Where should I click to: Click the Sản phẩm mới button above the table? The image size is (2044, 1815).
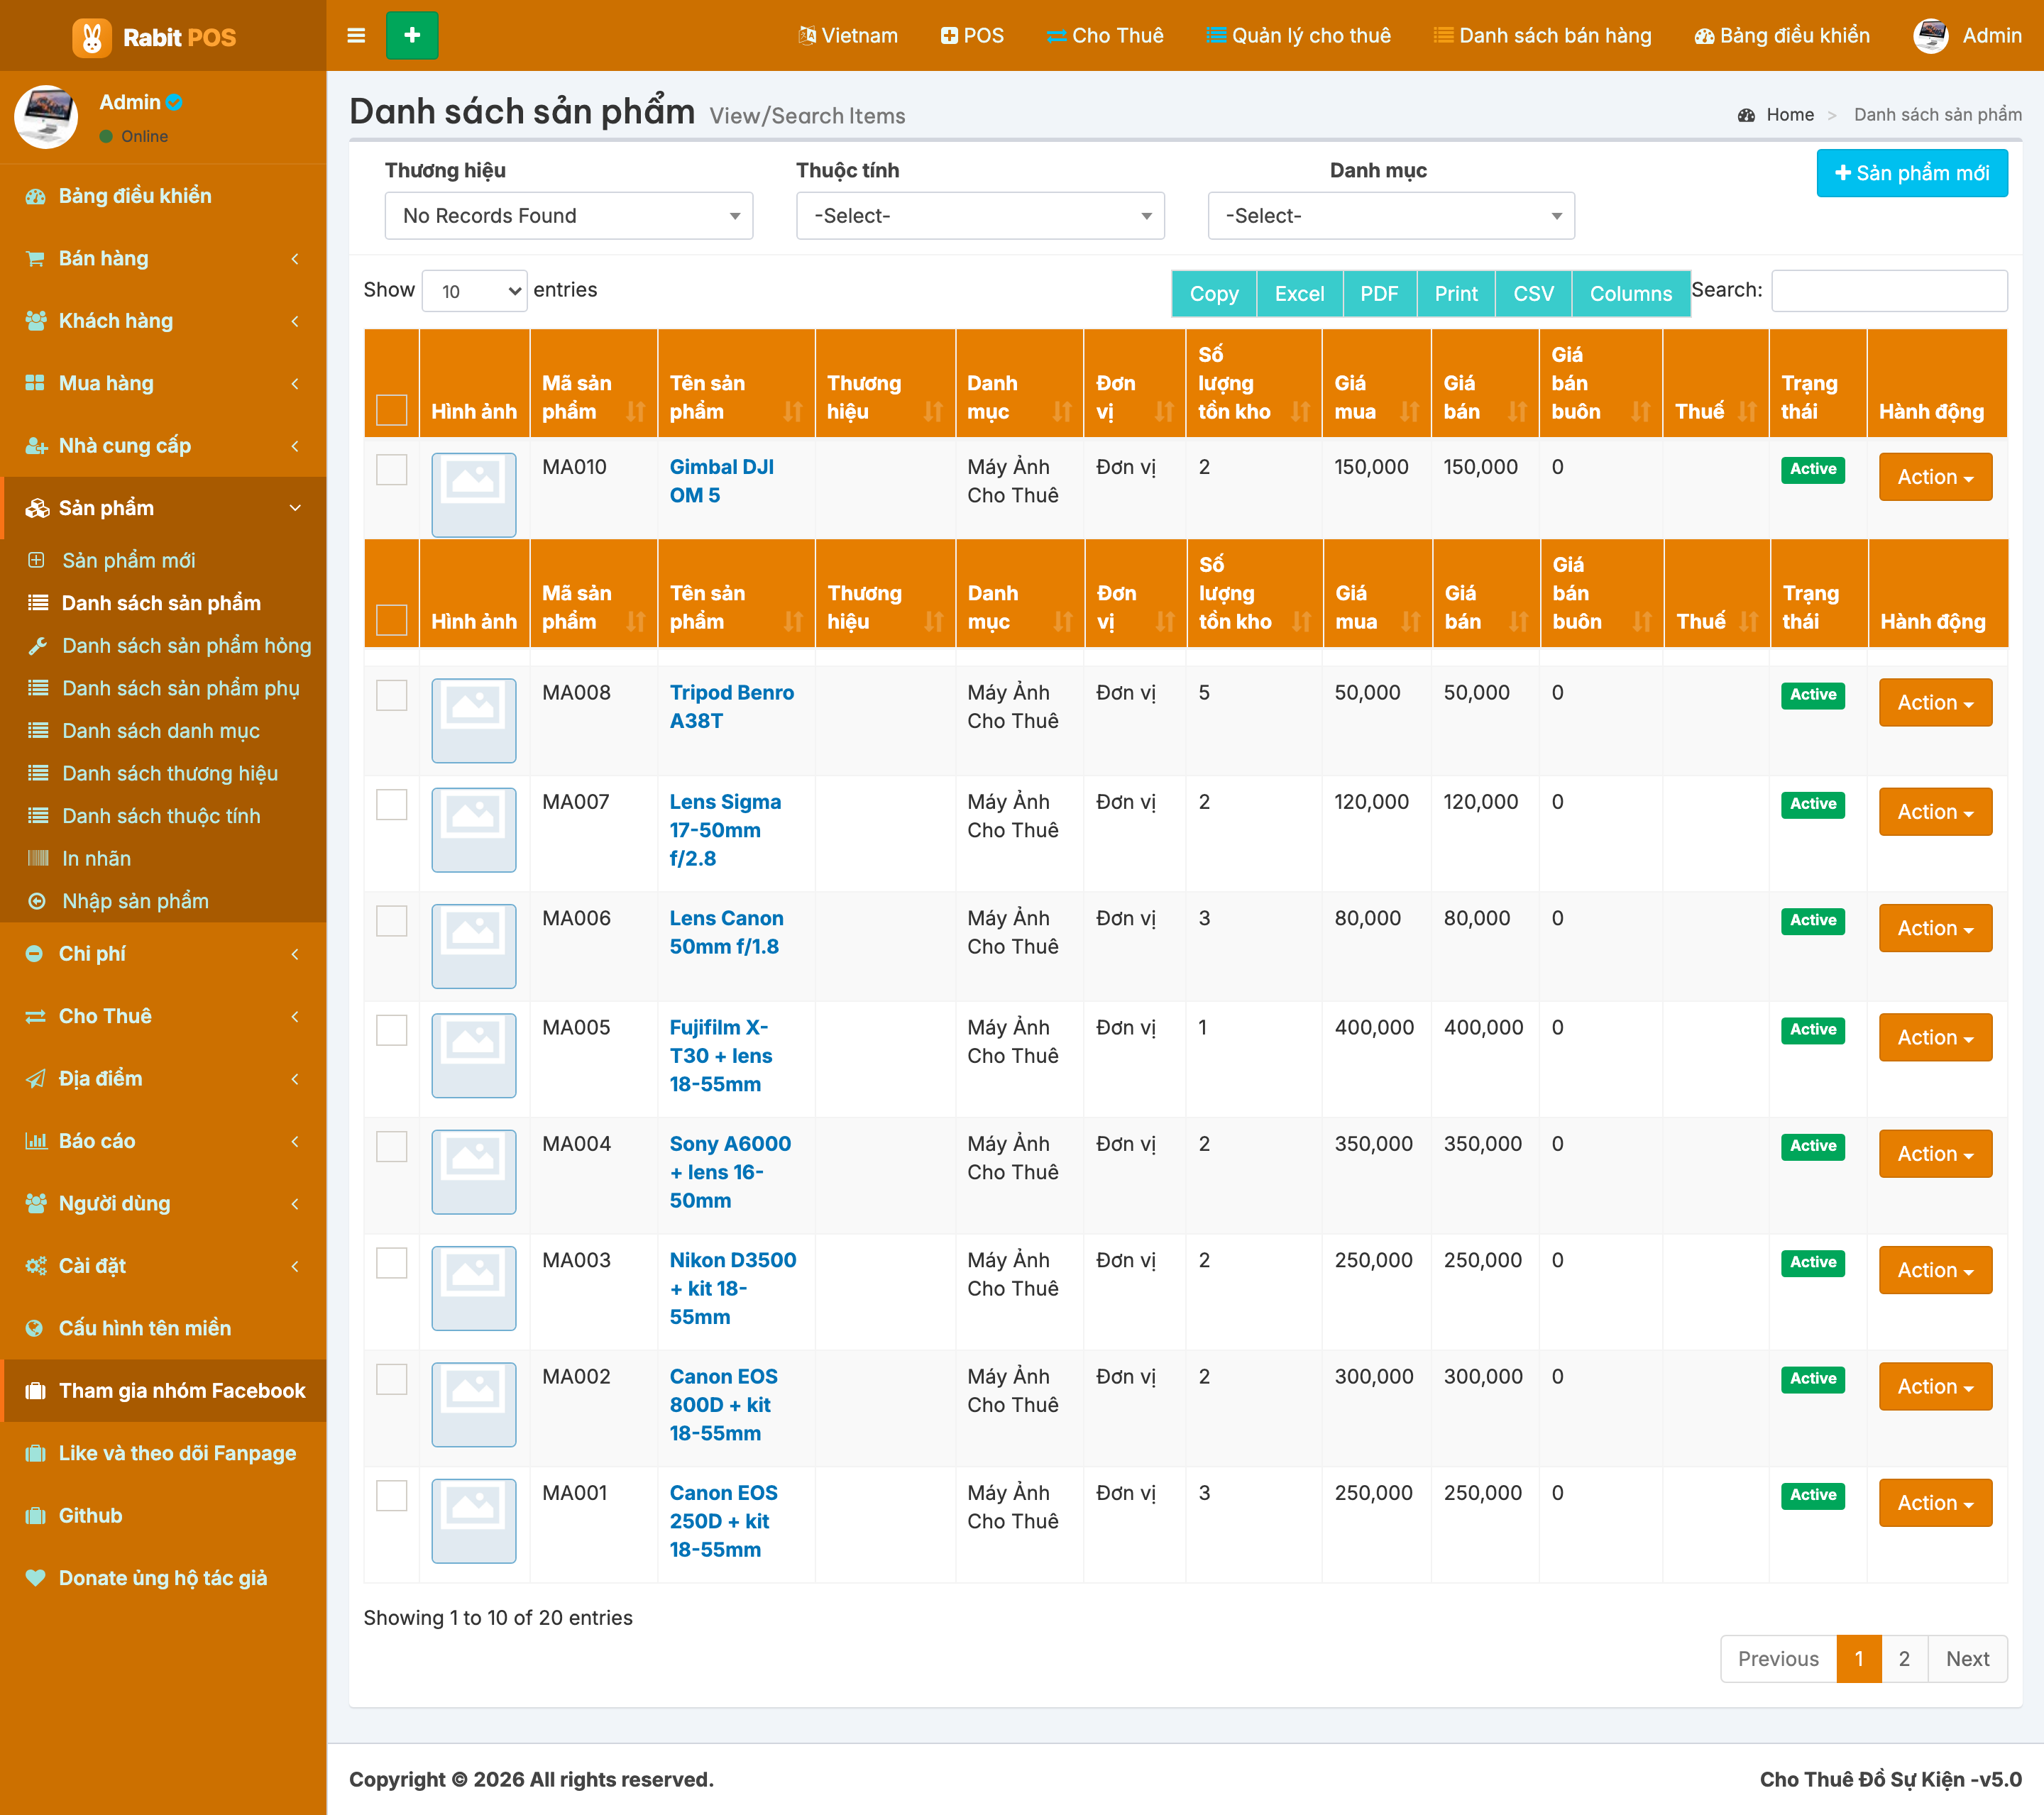coord(1912,173)
